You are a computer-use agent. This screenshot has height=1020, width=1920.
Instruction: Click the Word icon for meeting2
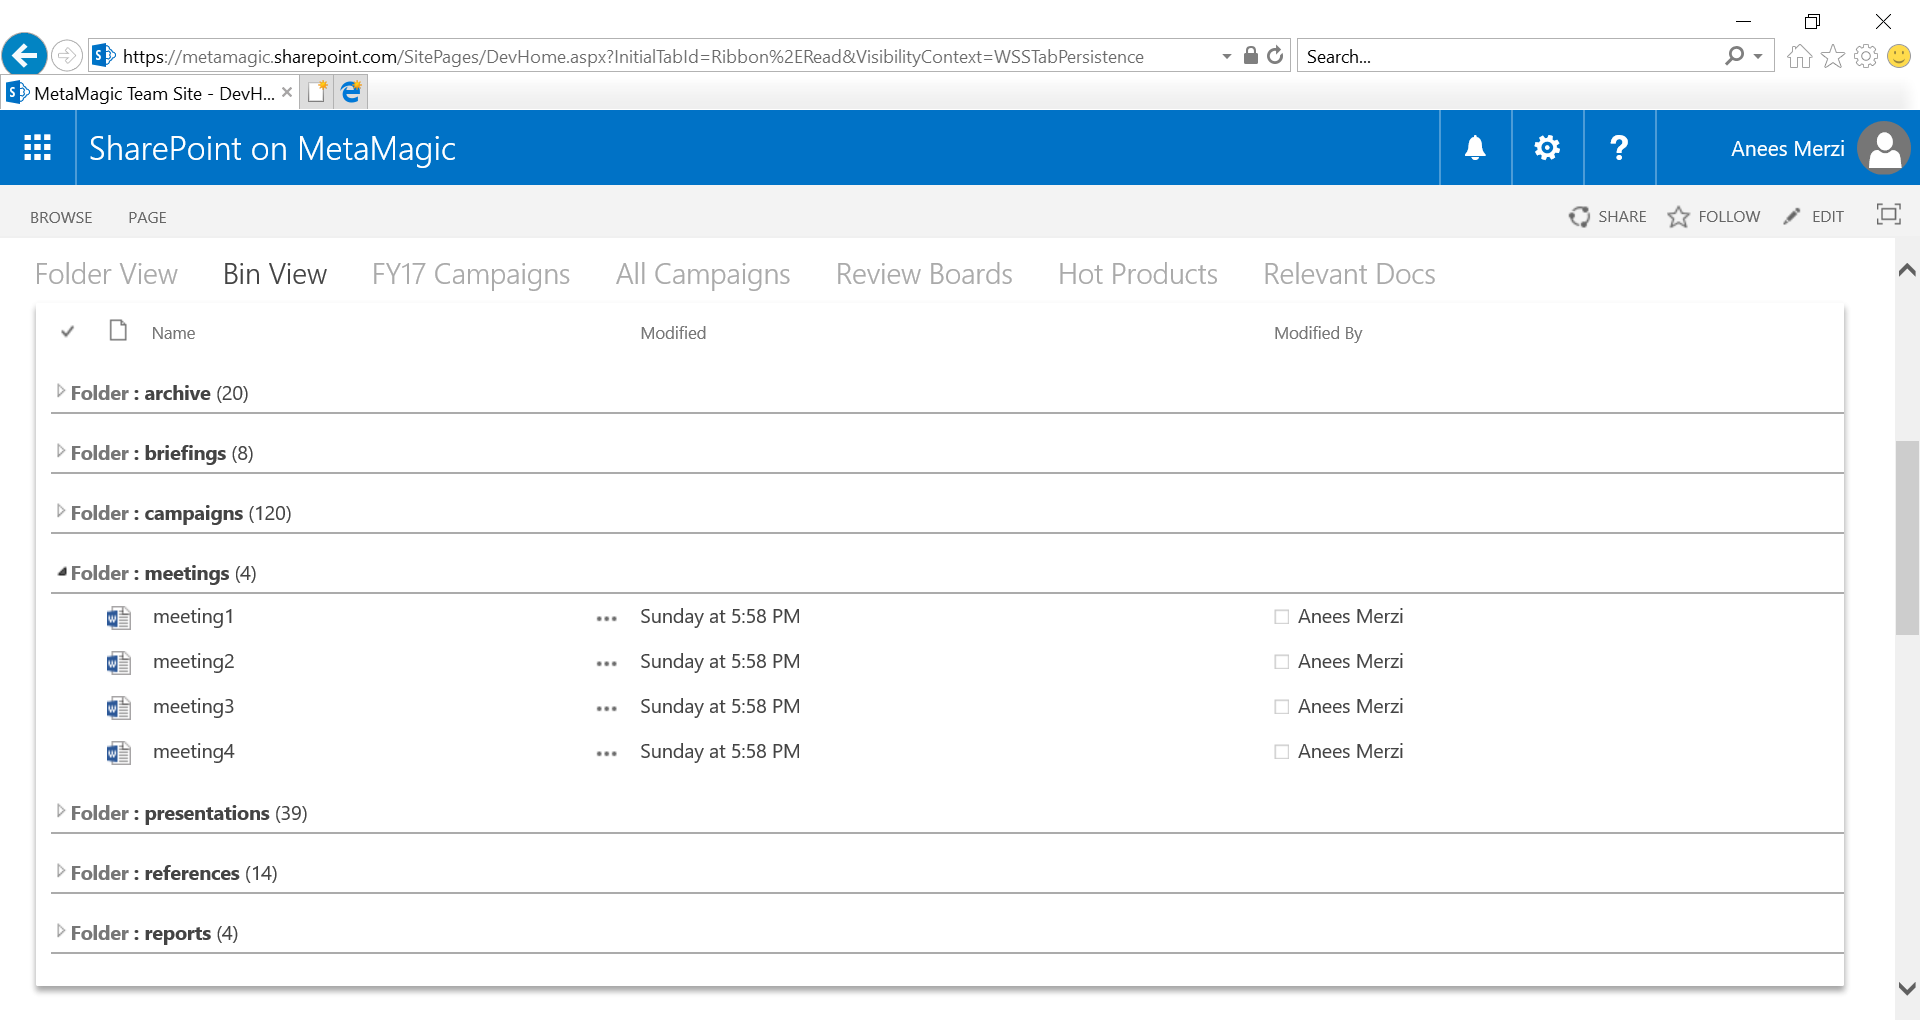pyautogui.click(x=119, y=663)
